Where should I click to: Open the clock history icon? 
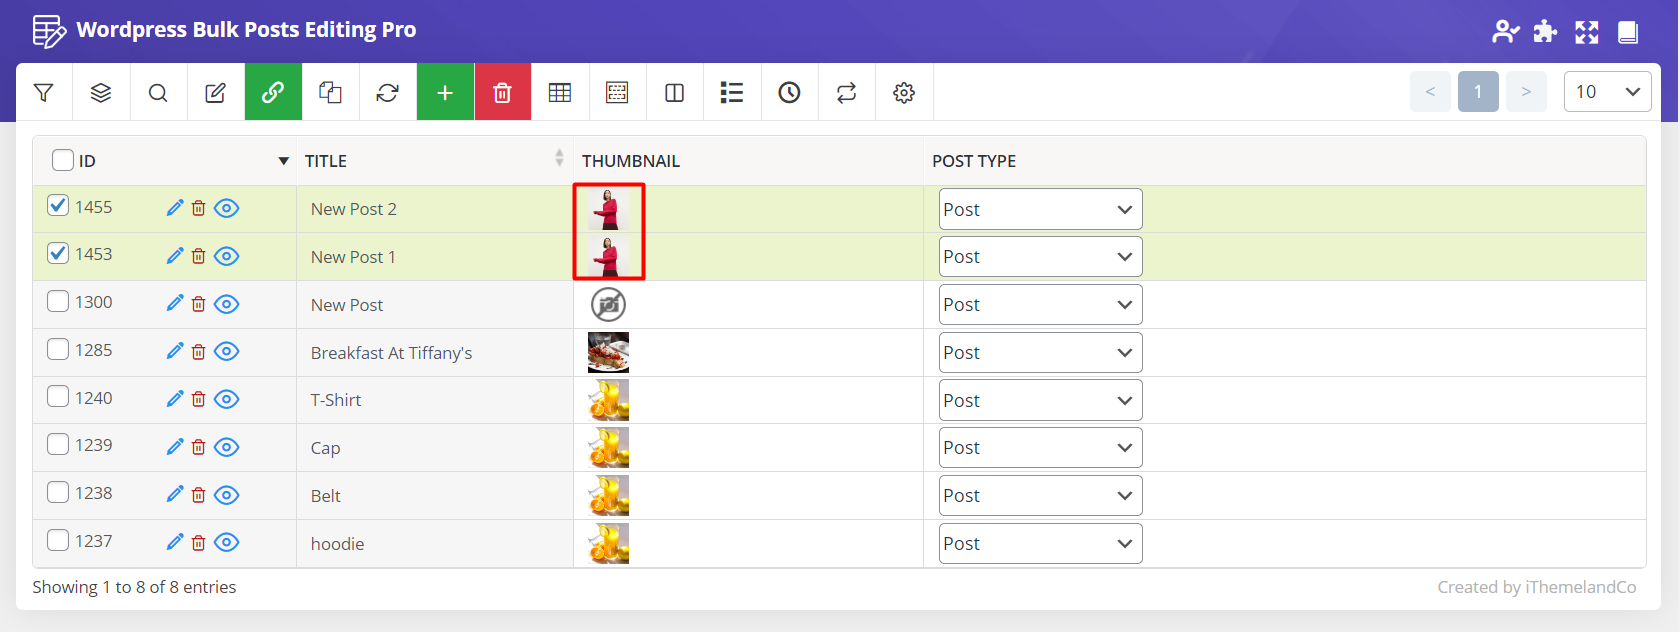789,93
